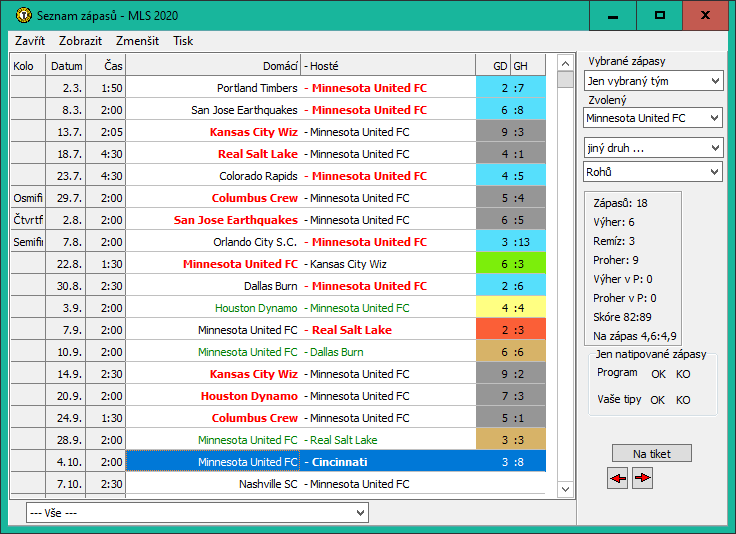The width and height of the screenshot is (736, 534).
Task: Close the Seznam zápasů window
Action: pos(705,15)
